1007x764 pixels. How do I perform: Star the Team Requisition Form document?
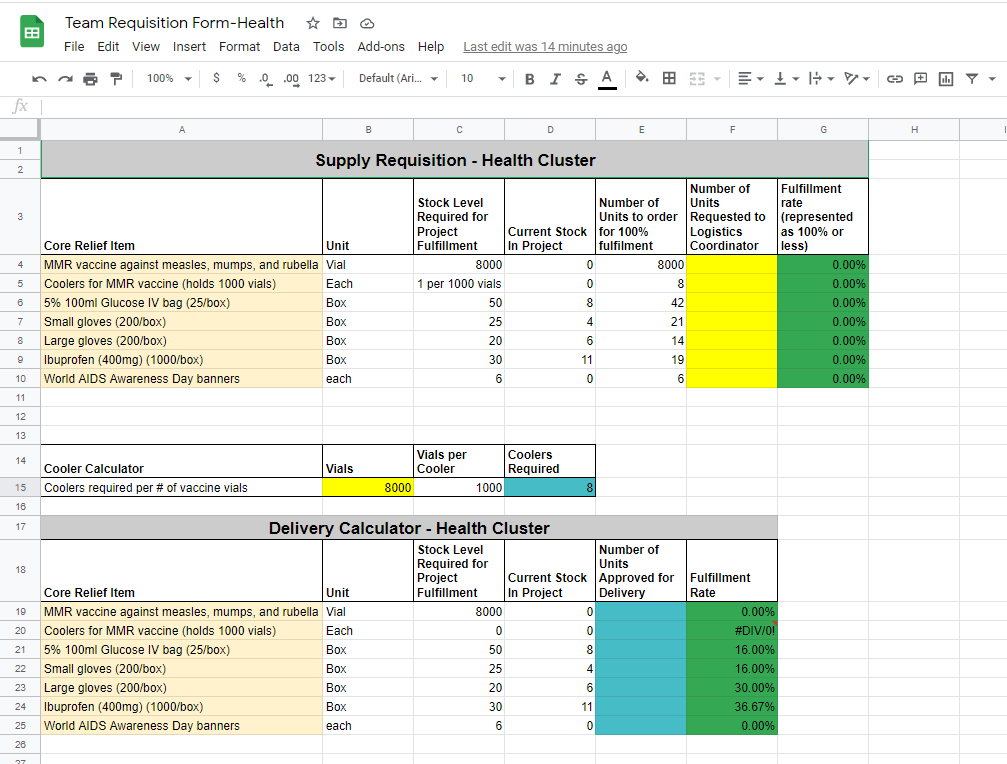coord(313,23)
